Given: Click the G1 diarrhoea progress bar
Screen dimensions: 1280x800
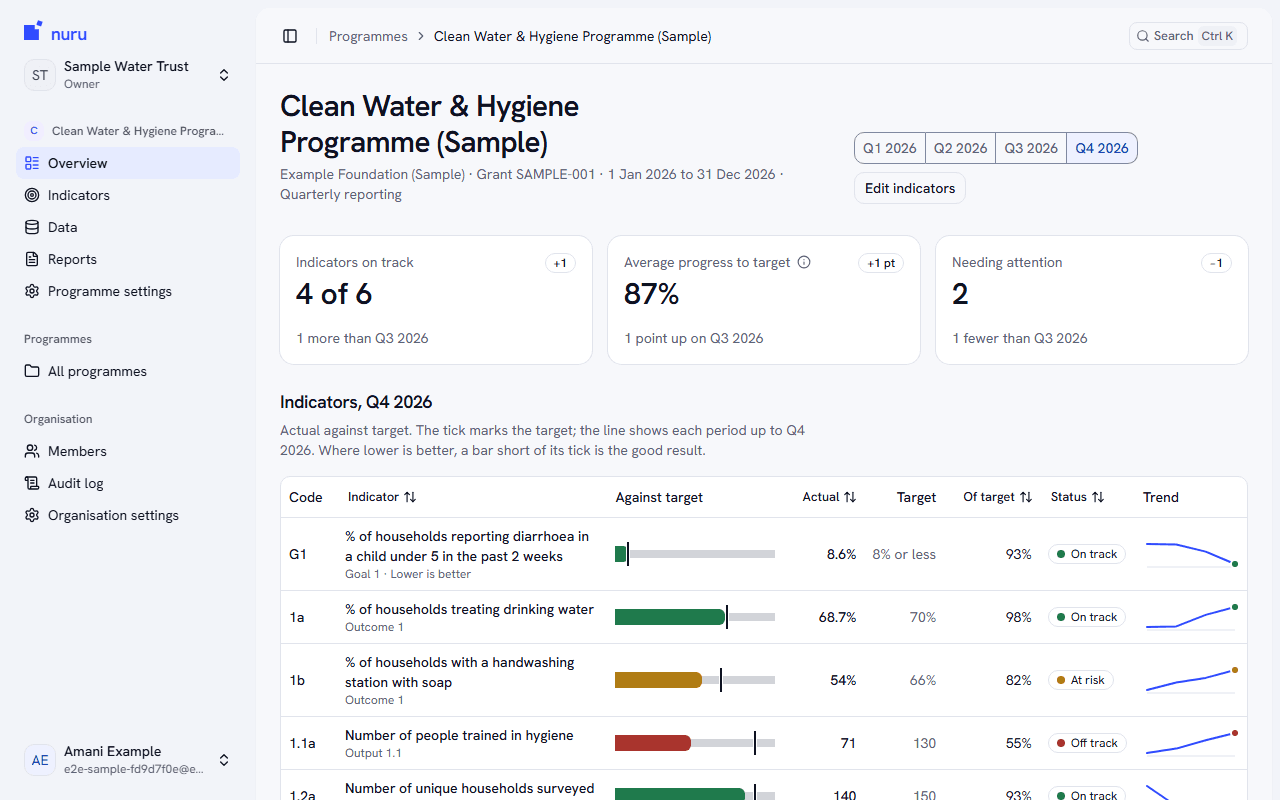Looking at the screenshot, I should [695, 554].
